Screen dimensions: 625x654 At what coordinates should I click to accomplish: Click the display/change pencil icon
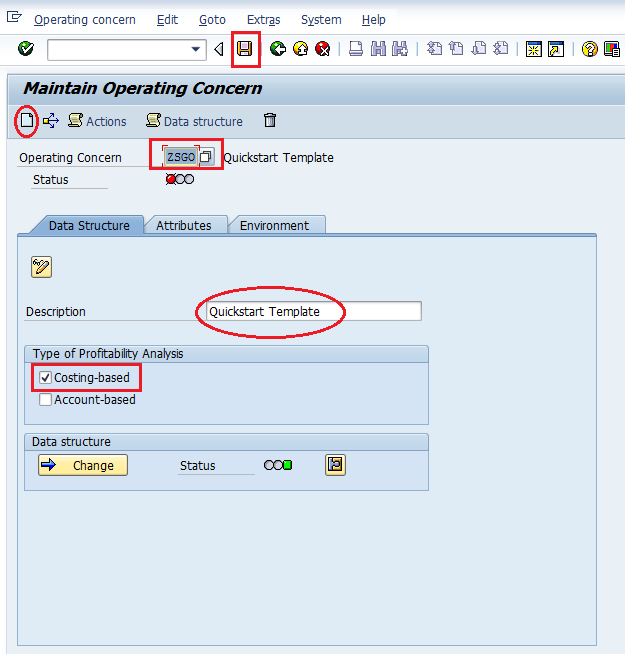[41, 267]
